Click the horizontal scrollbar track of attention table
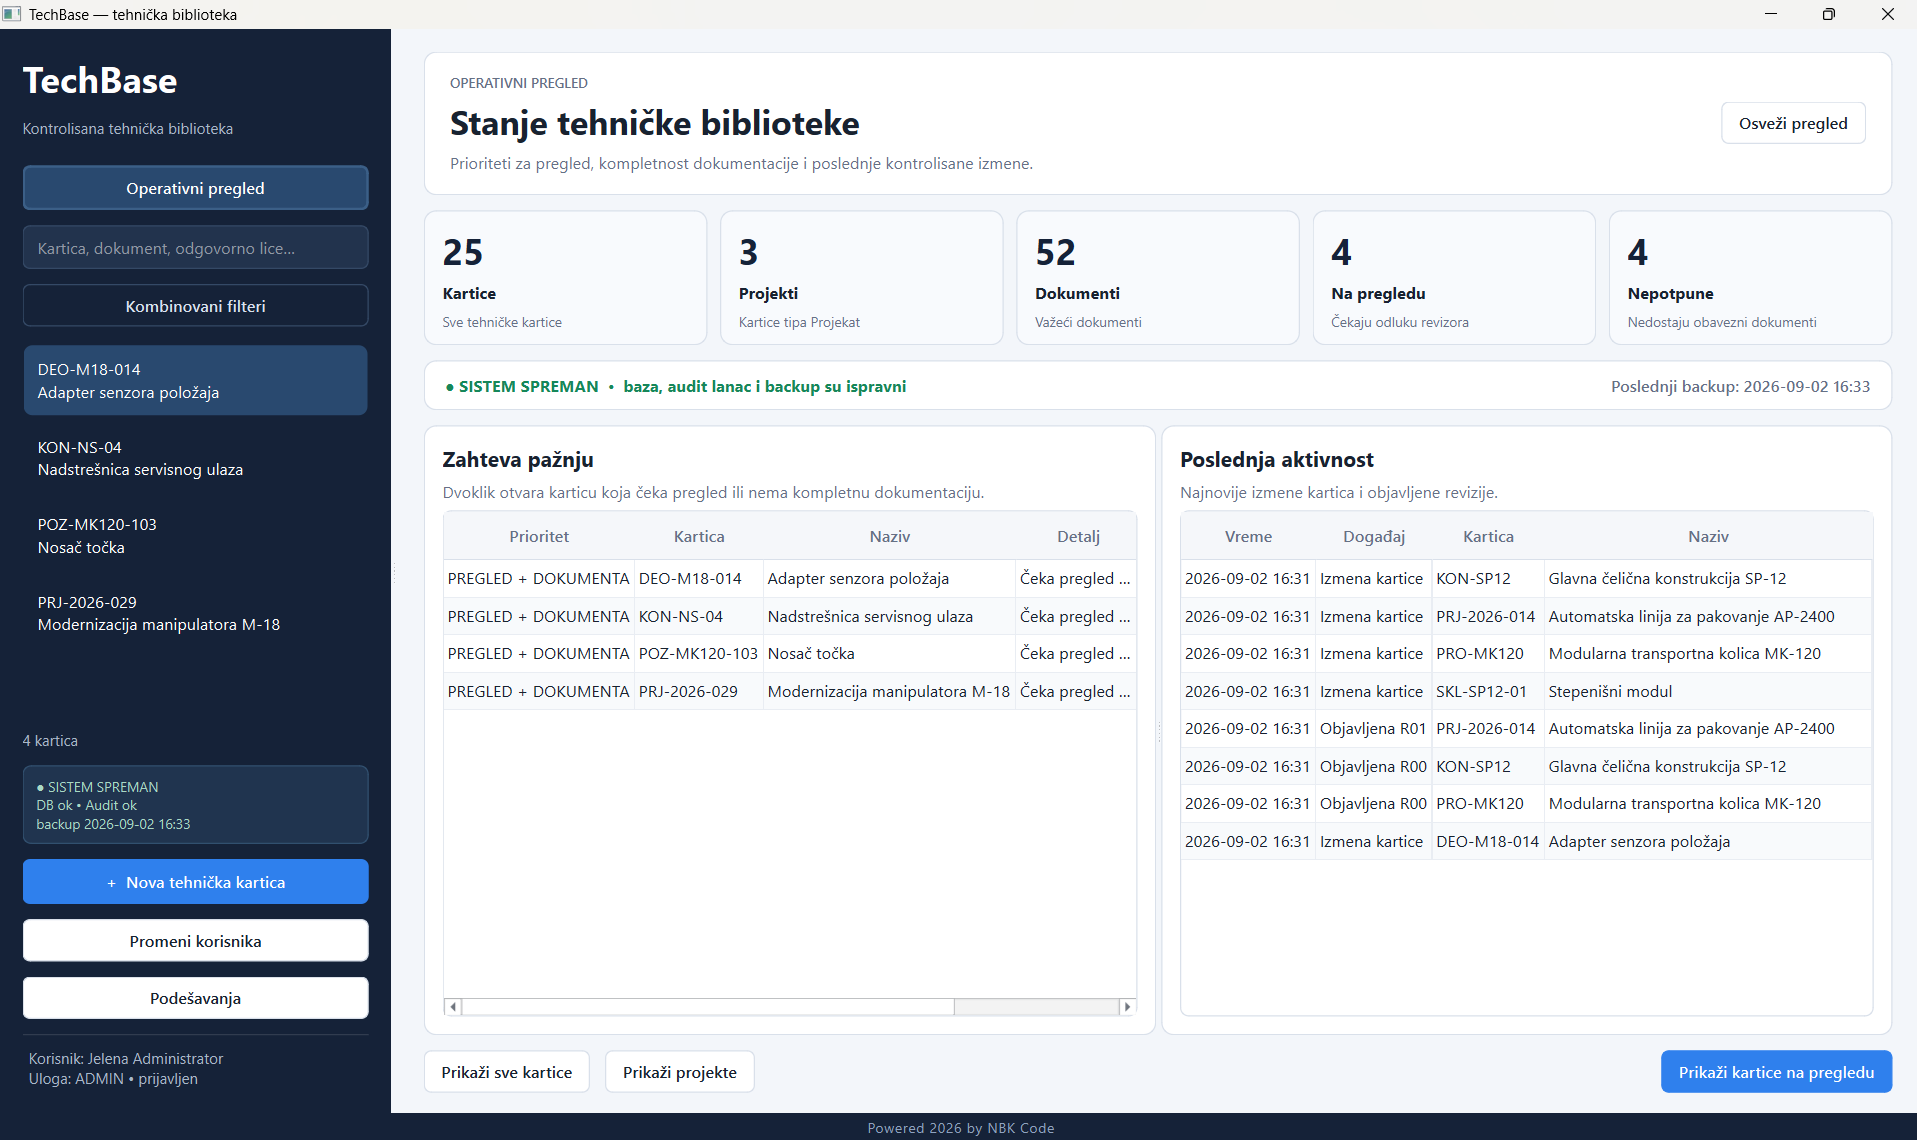1917x1140 pixels. tap(1037, 1007)
